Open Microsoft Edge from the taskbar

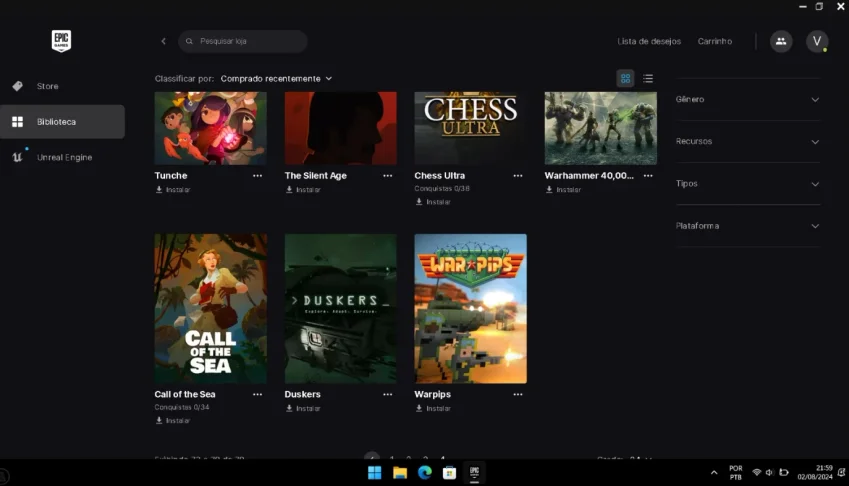(424, 473)
